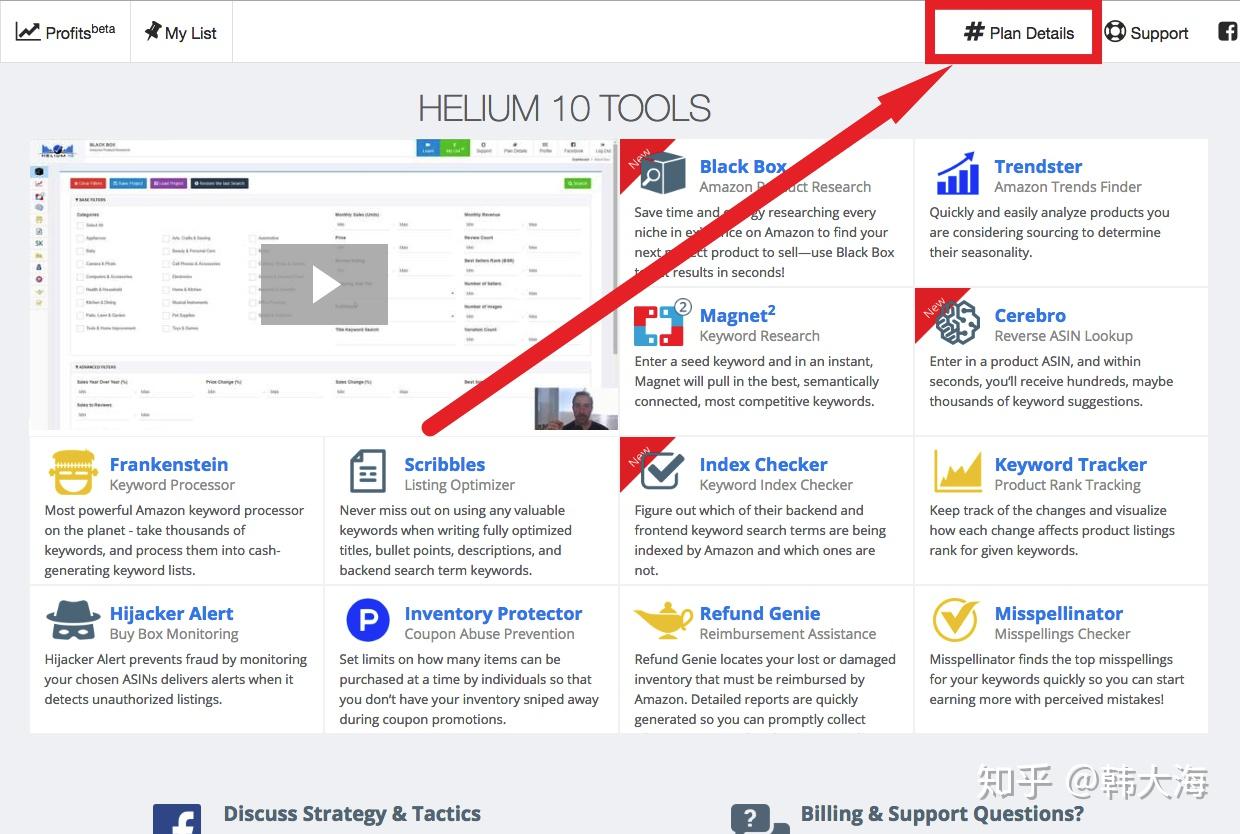The height and width of the screenshot is (834, 1240).
Task: Click the Keyword Tracker chart icon
Action: pos(957,472)
